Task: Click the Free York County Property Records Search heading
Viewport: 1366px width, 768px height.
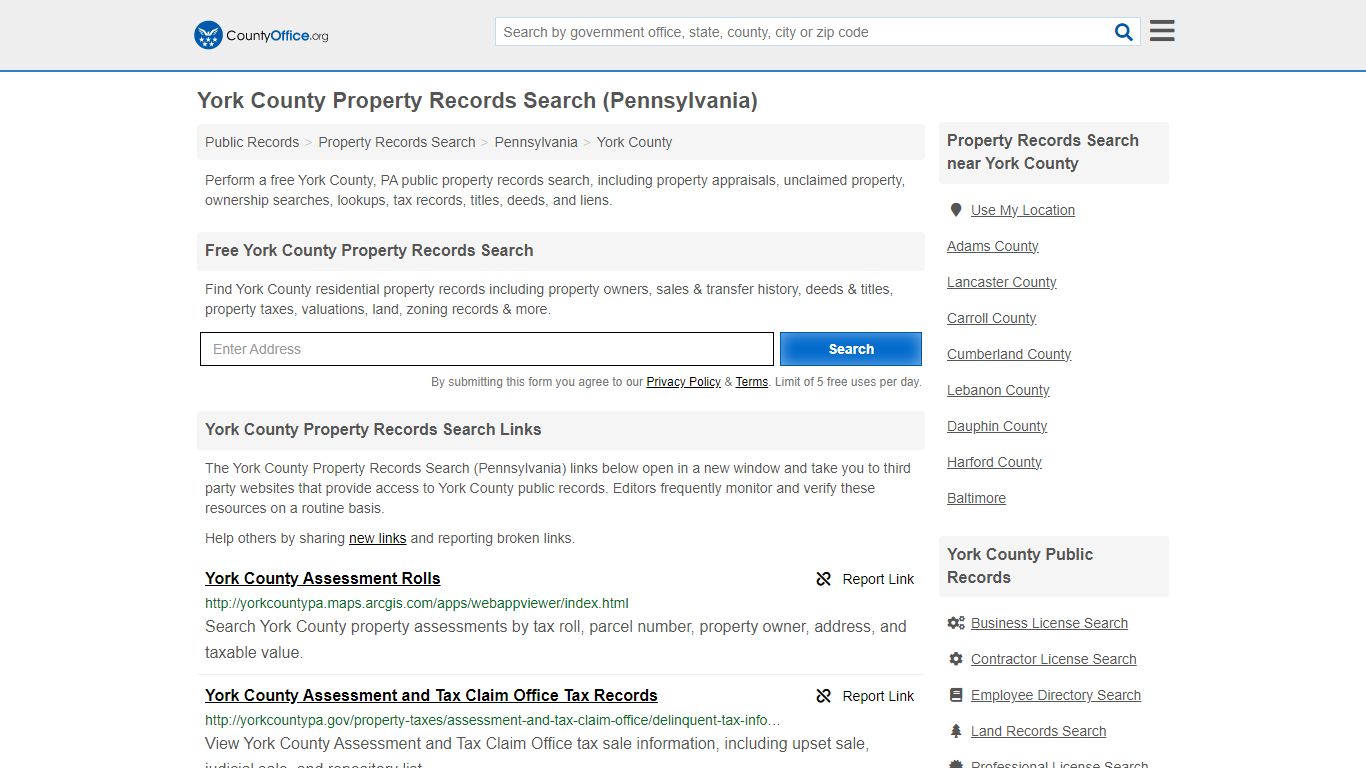Action: 369,250
